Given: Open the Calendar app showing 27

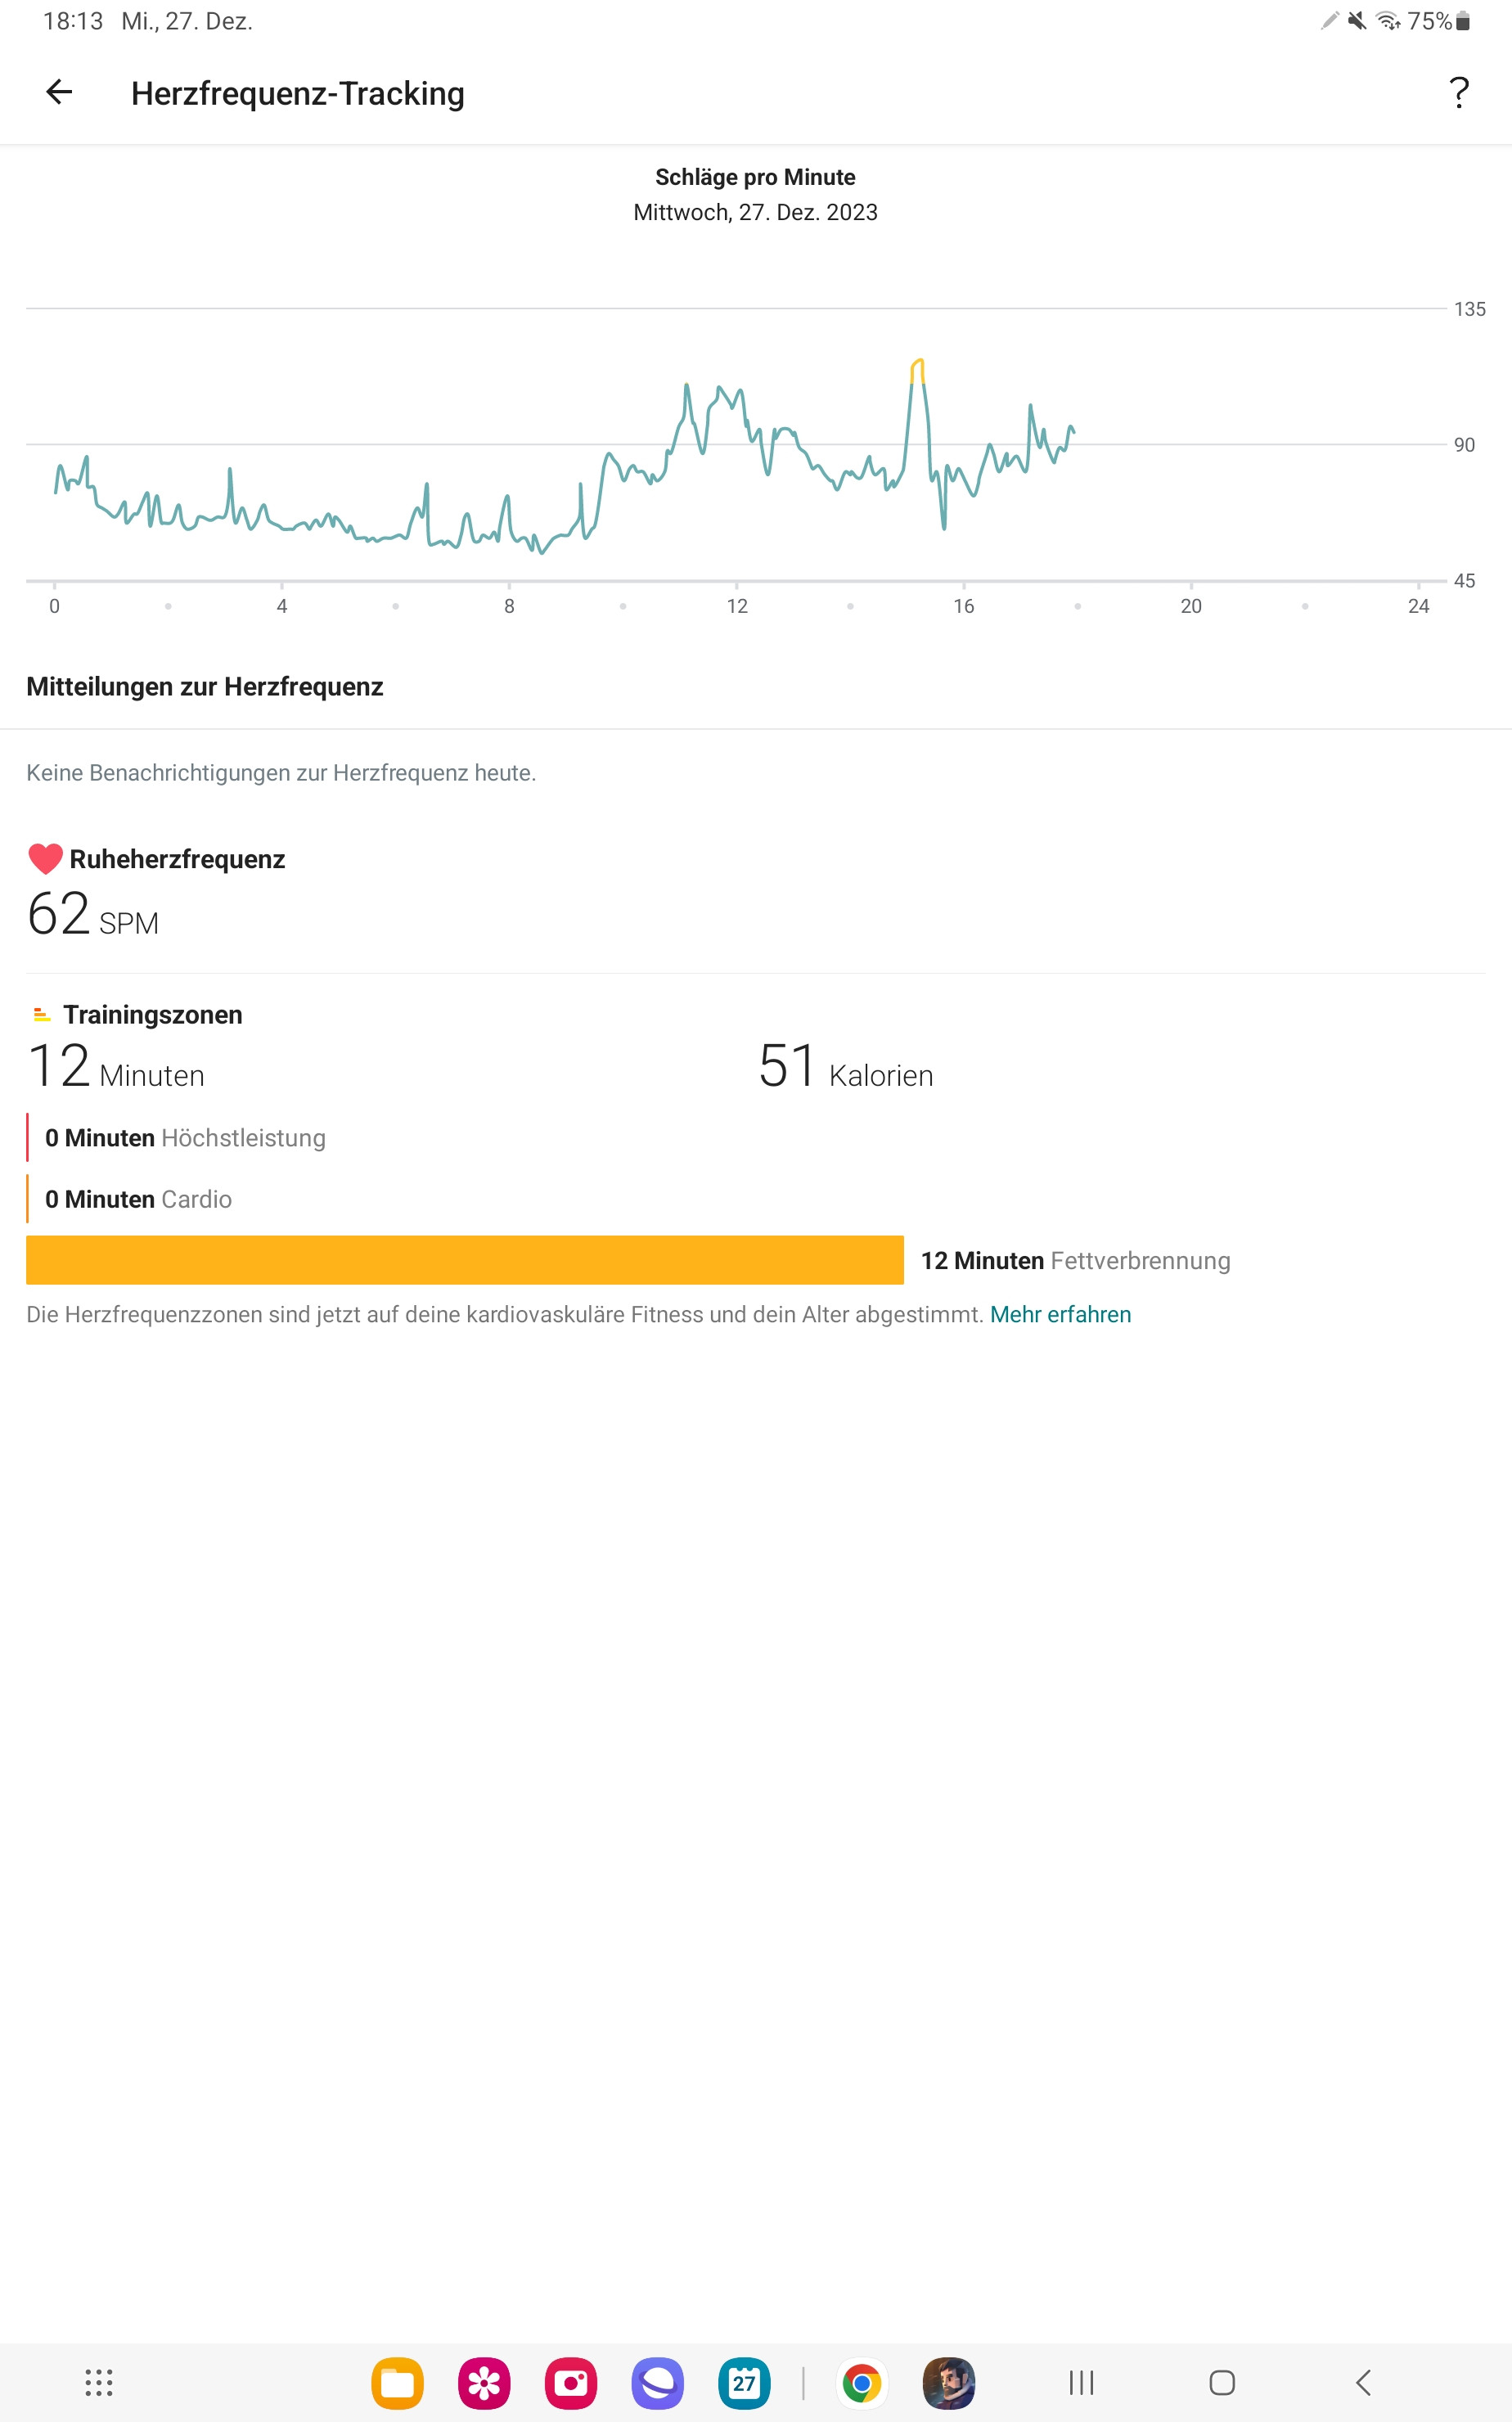Looking at the screenshot, I should [744, 2384].
